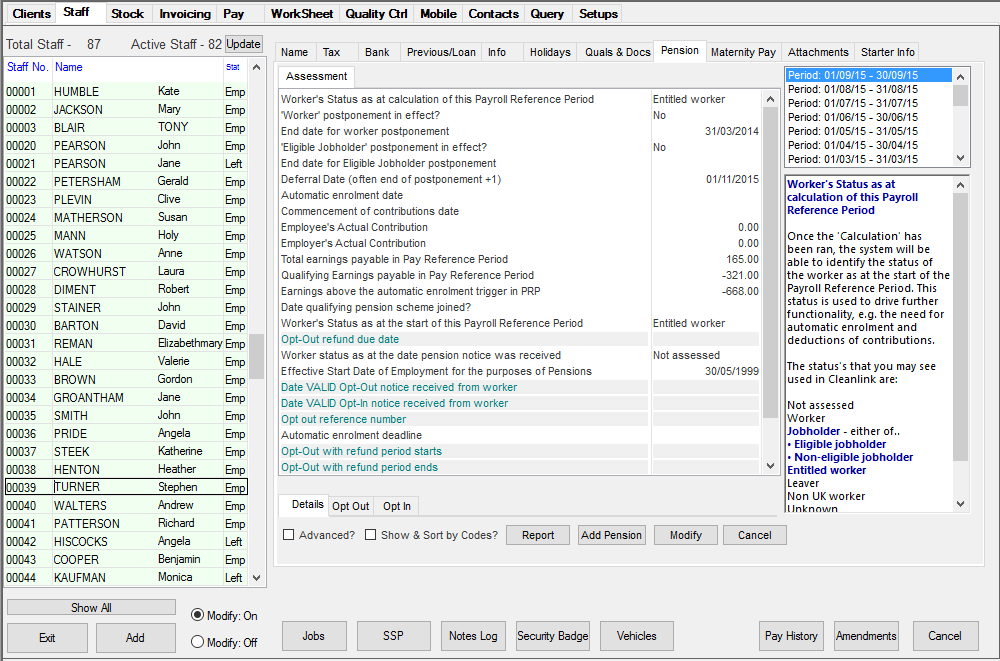
Task: Enable the Advanced? checkbox
Action: (x=289, y=535)
